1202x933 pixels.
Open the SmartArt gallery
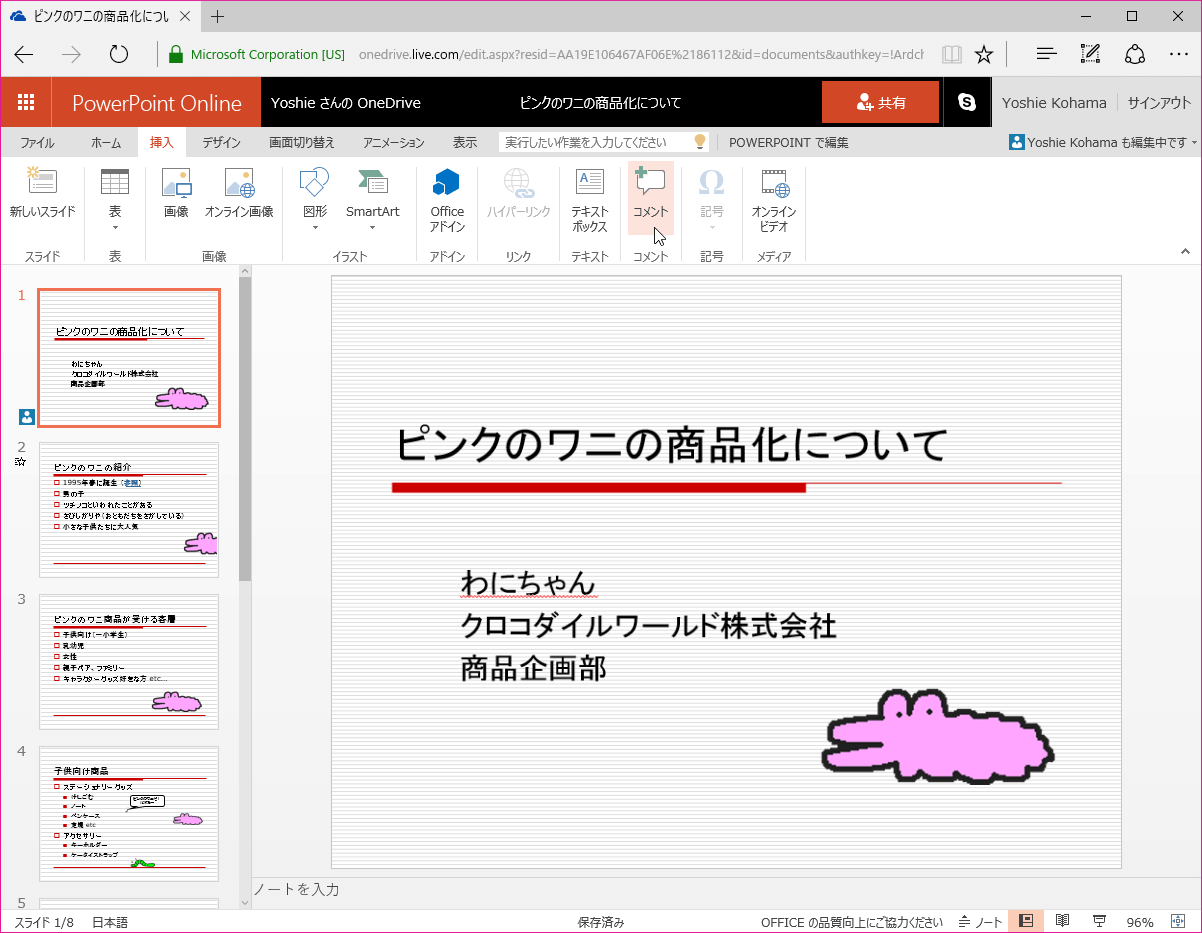(x=372, y=198)
